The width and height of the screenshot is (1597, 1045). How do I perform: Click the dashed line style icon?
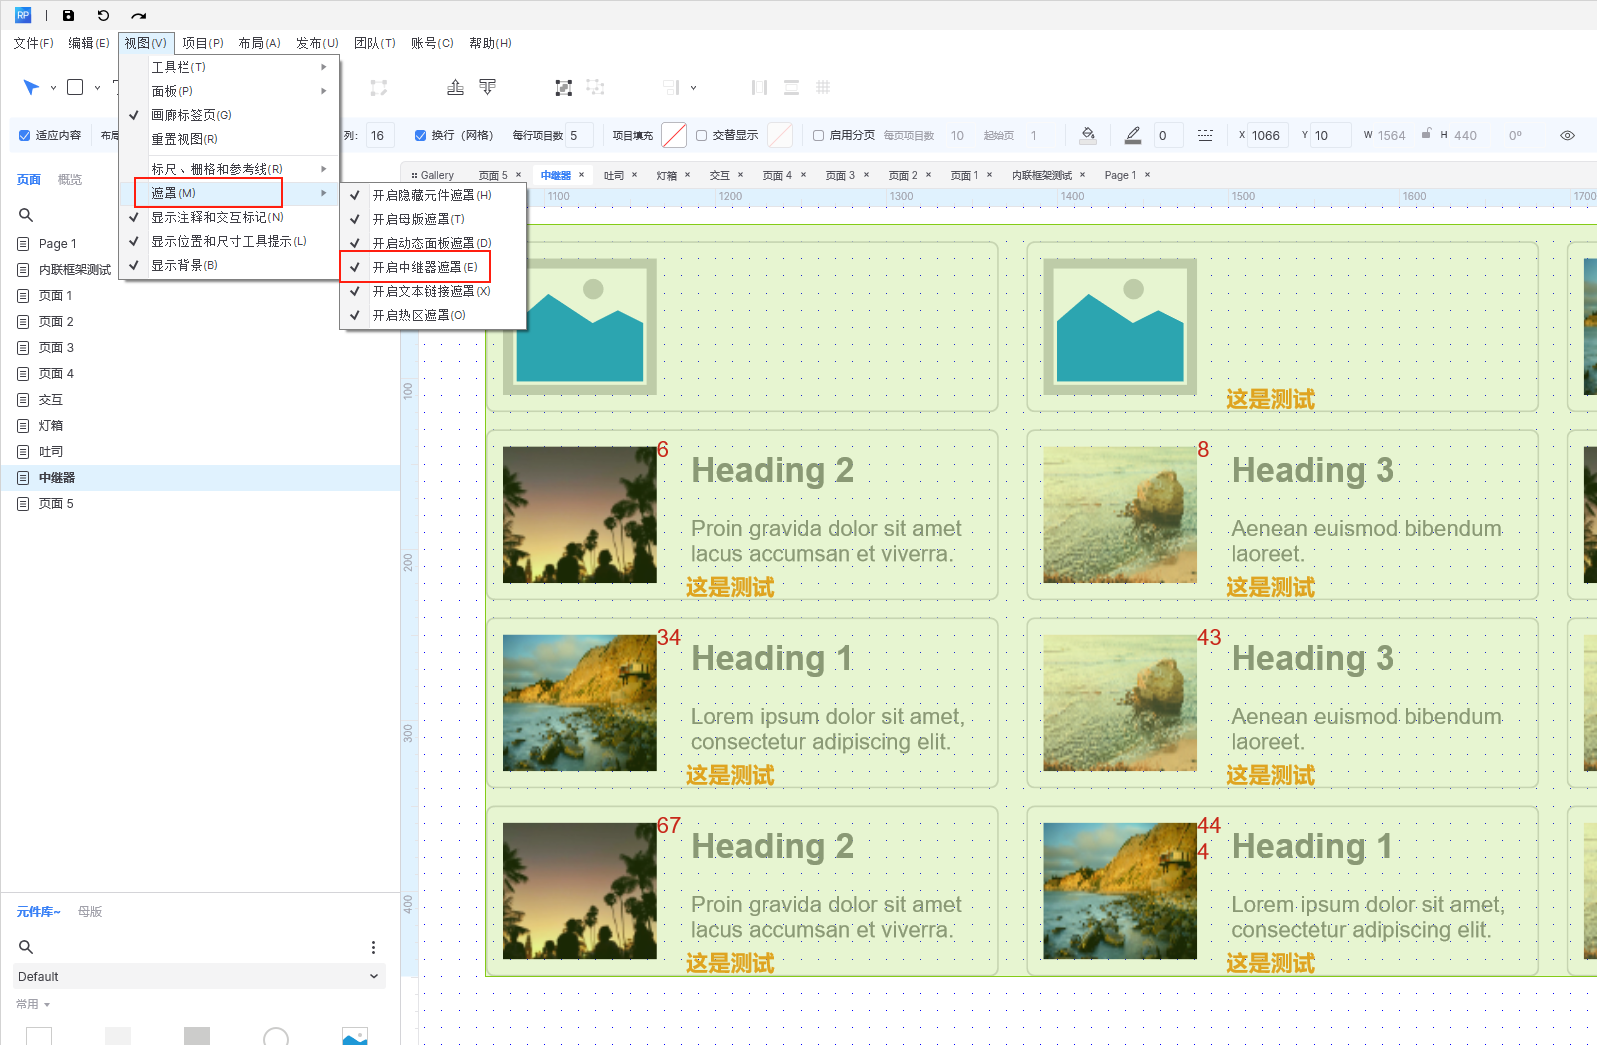(1205, 135)
